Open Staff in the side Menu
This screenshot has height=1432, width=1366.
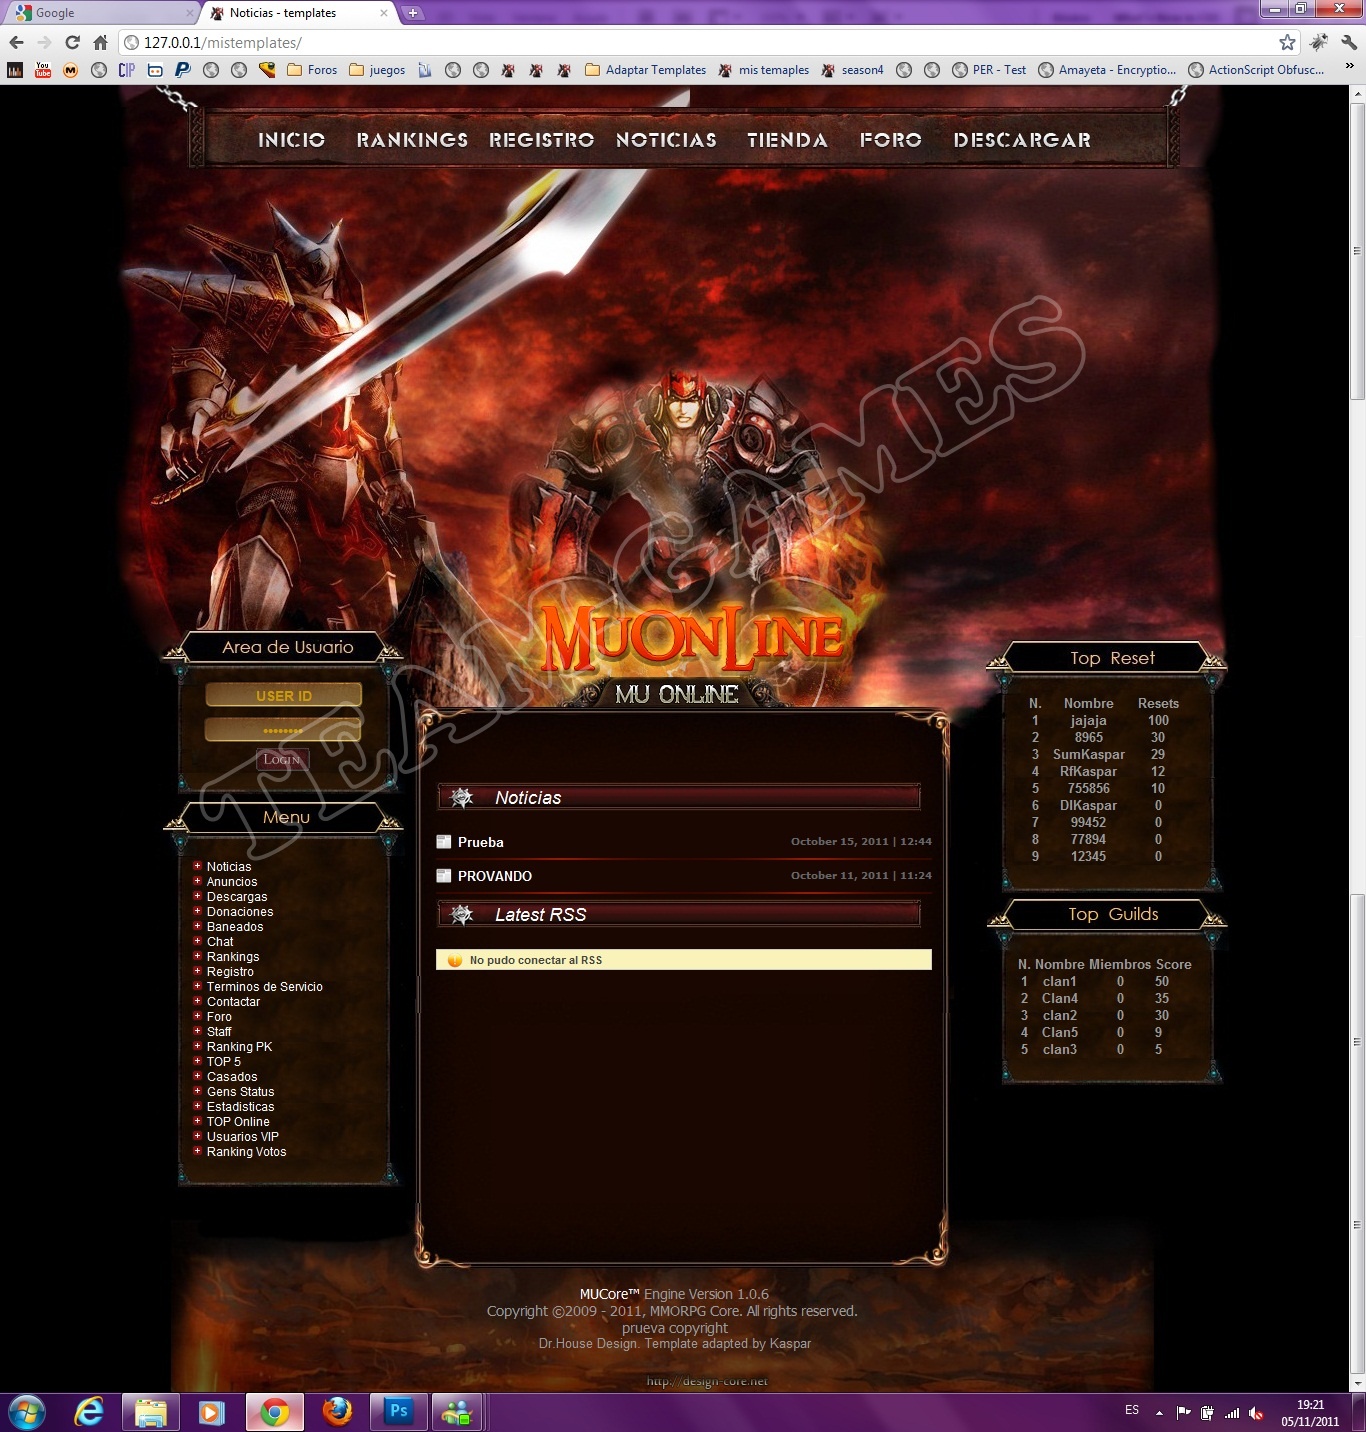[x=219, y=1032]
